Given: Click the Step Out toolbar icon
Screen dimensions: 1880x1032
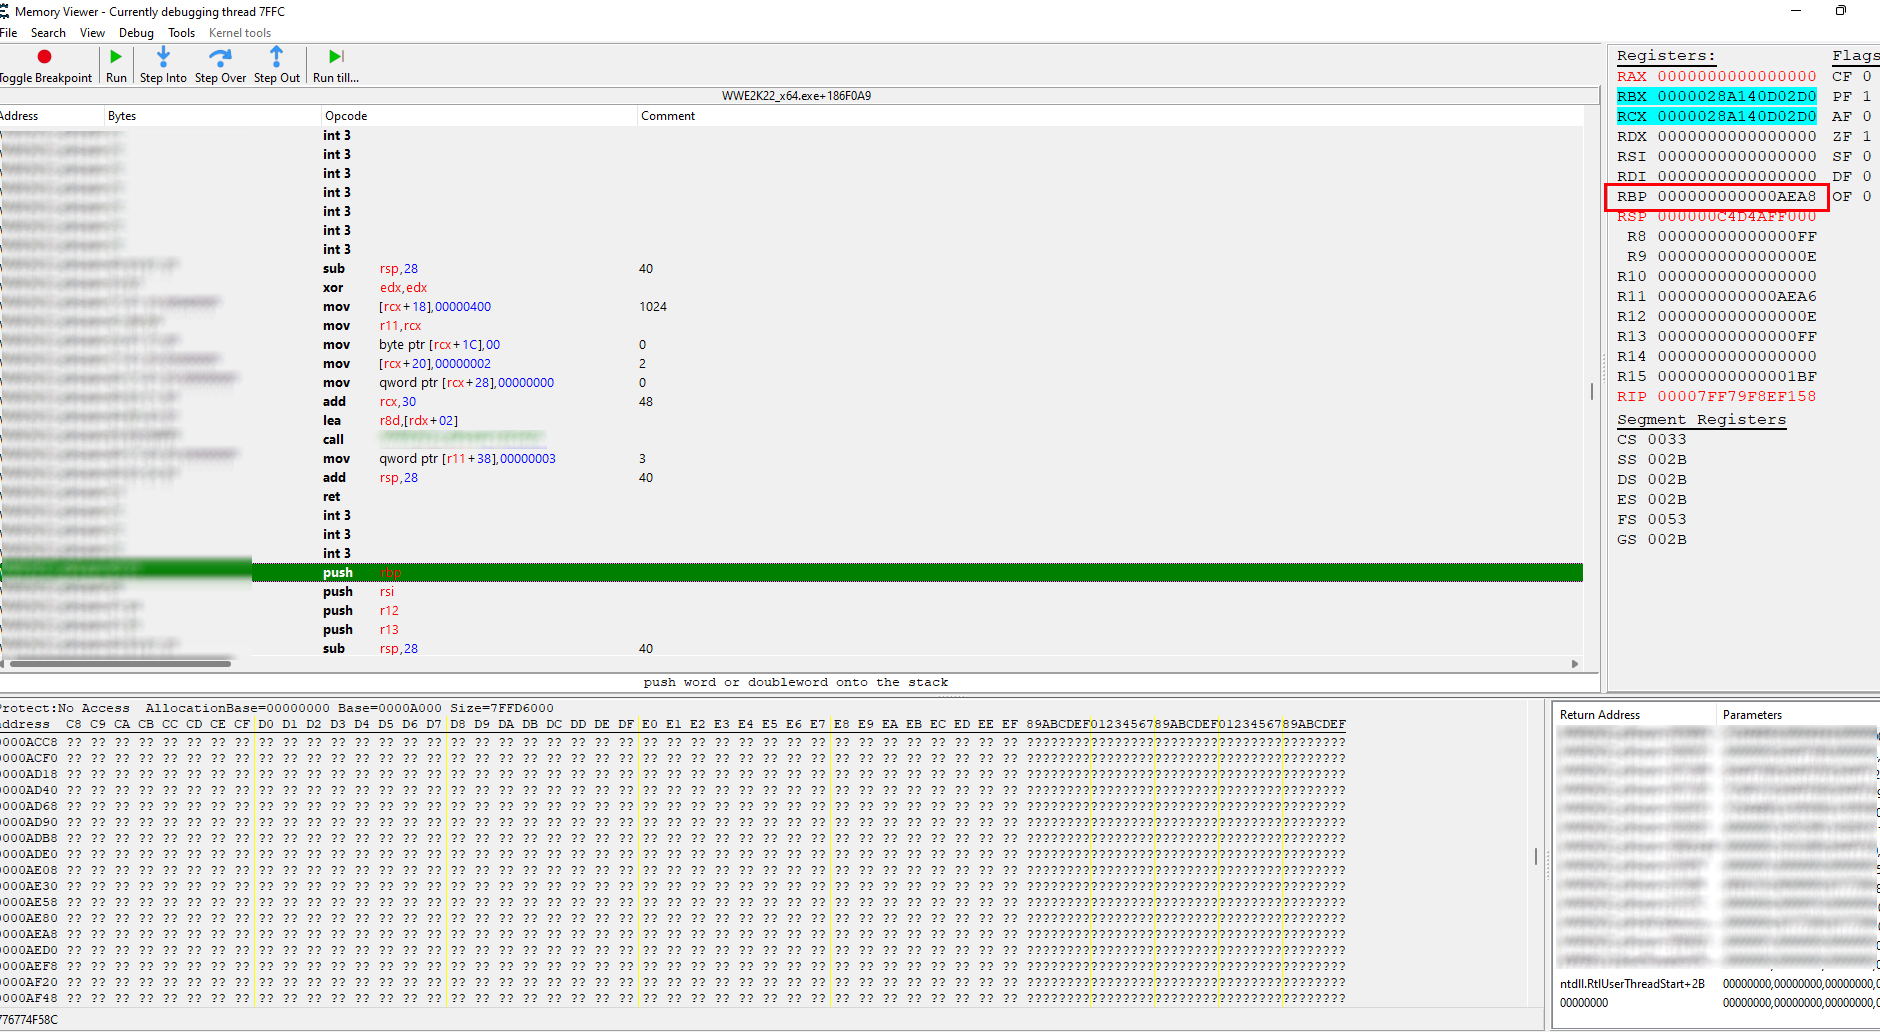Looking at the screenshot, I should (276, 57).
